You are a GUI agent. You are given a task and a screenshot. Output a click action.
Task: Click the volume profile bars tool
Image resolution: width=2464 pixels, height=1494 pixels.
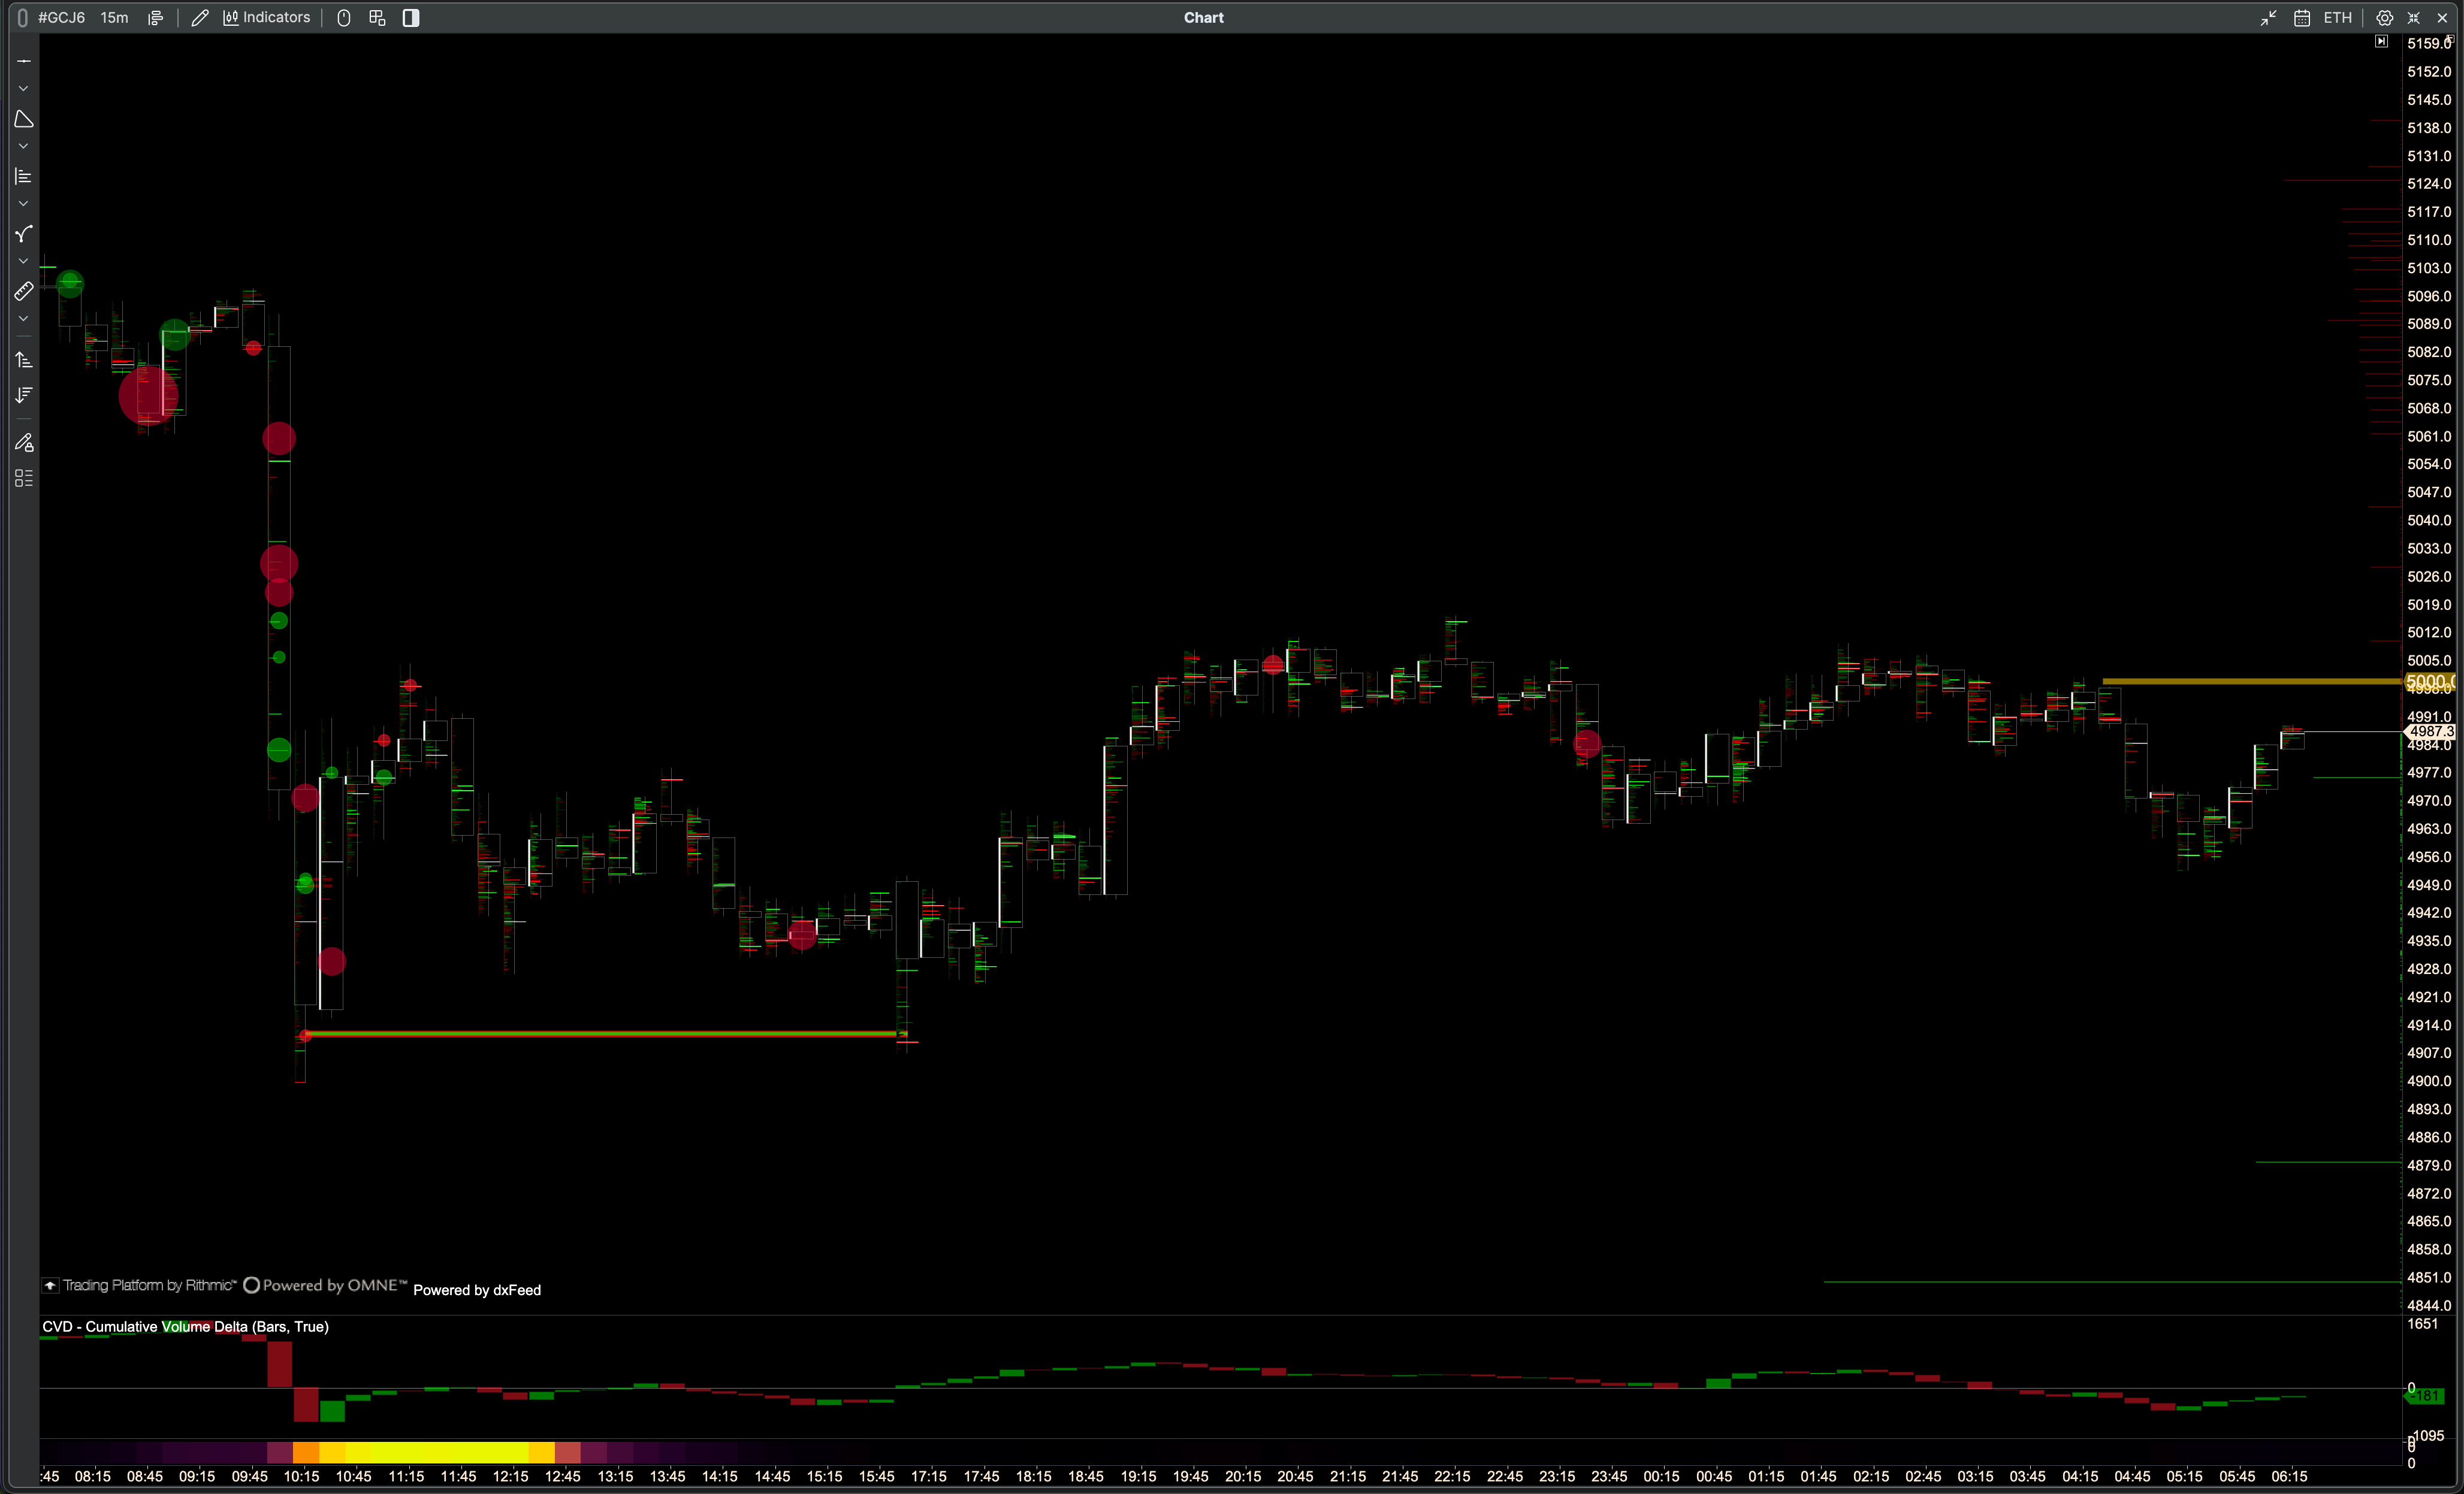point(24,177)
